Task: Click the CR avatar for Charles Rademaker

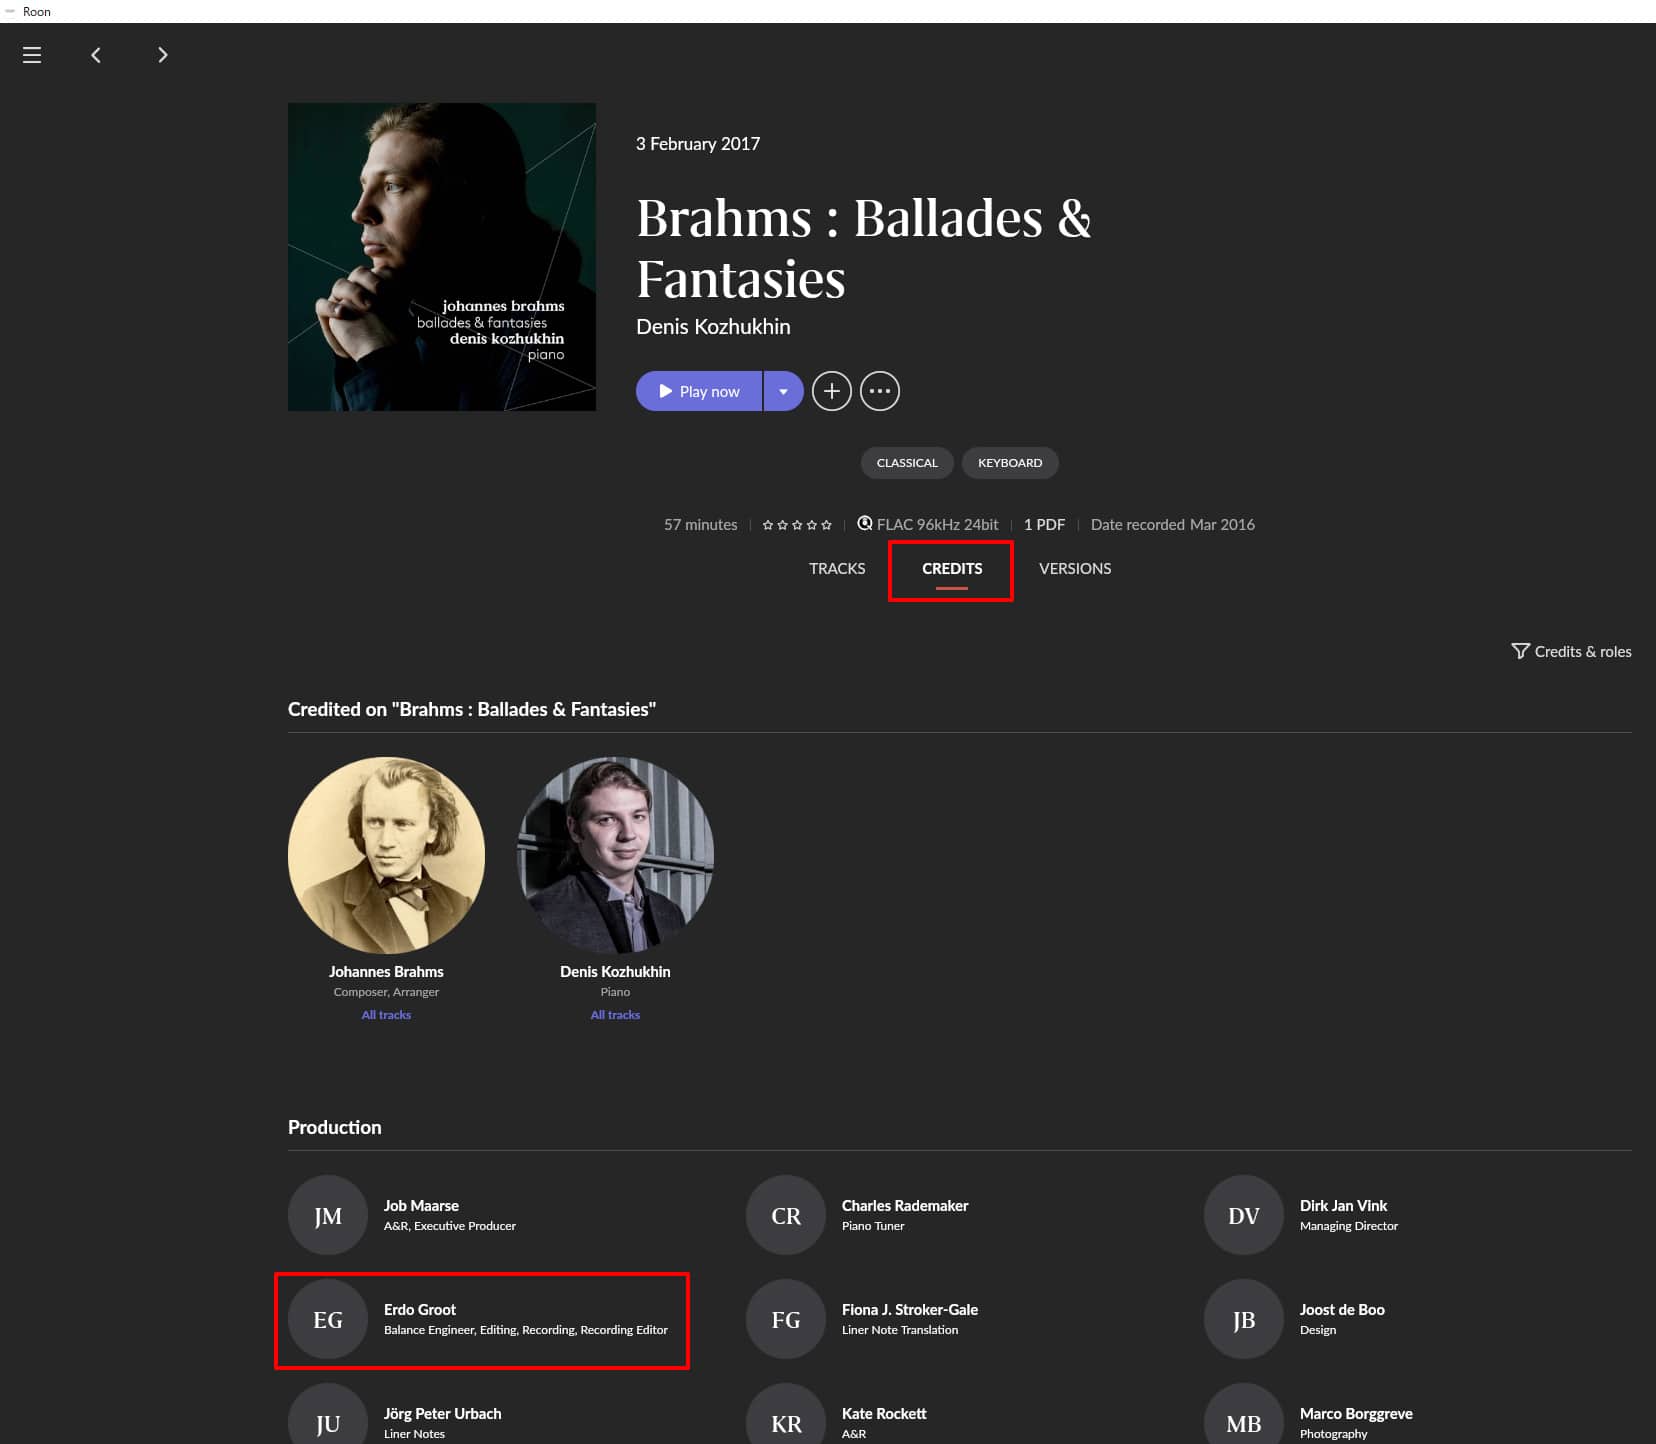Action: pos(786,1216)
